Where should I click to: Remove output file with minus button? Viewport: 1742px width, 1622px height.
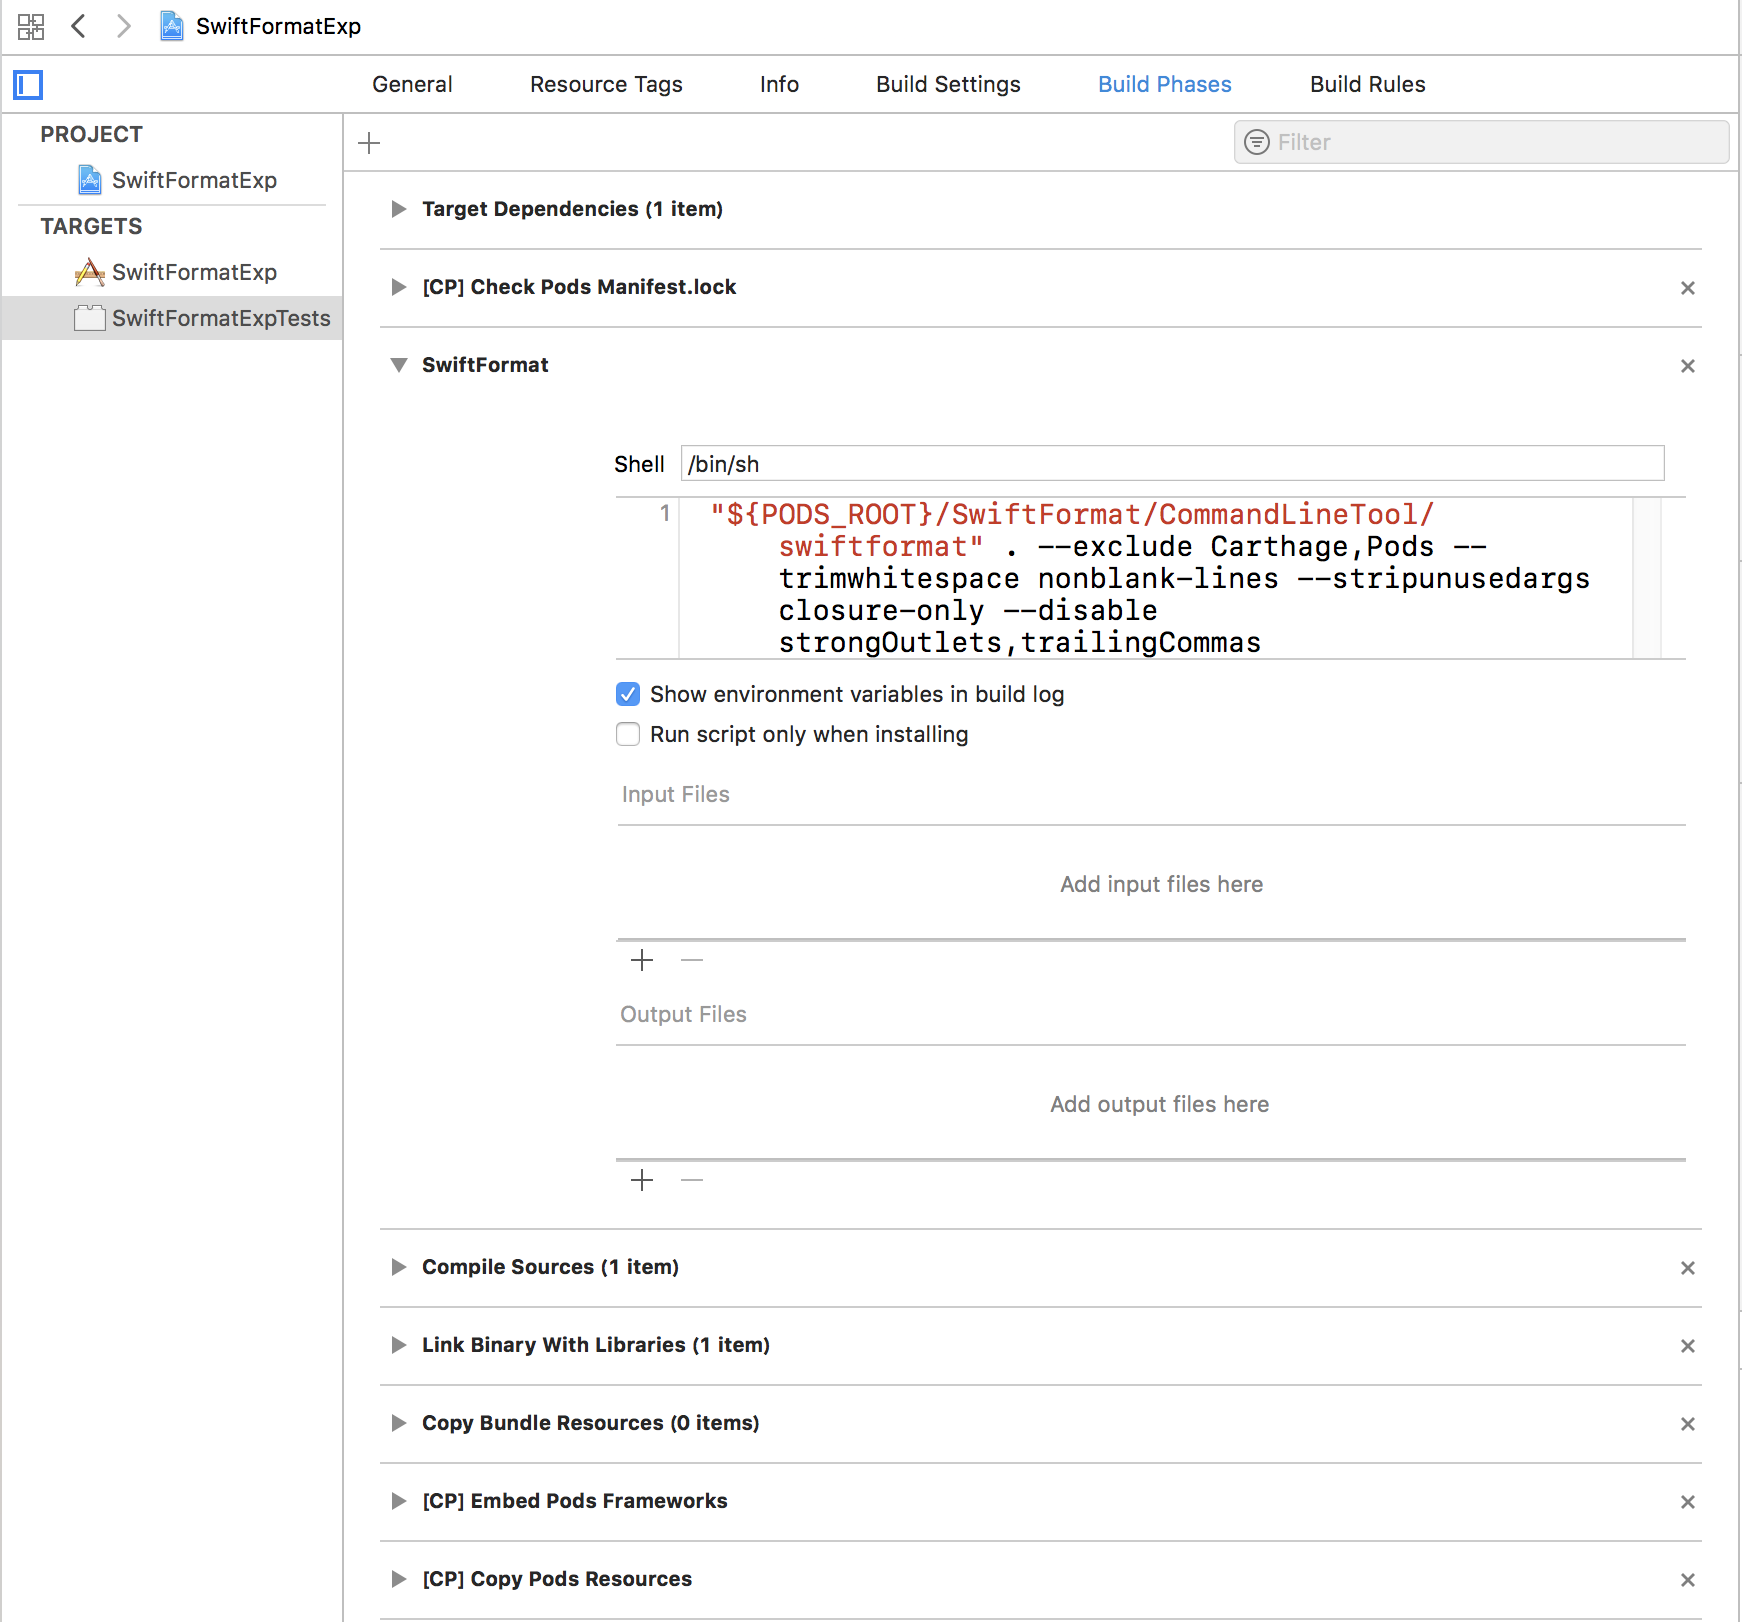(x=692, y=1180)
